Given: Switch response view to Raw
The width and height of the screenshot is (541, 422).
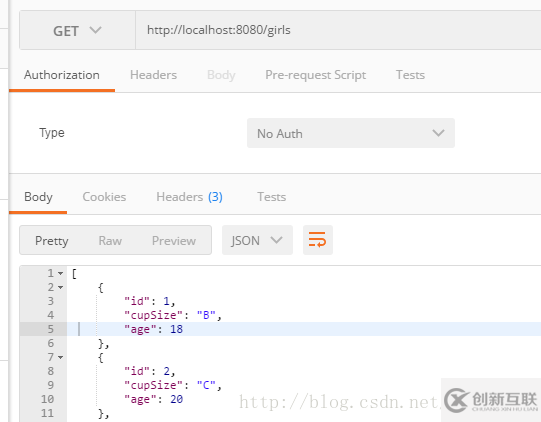Looking at the screenshot, I should [x=110, y=241].
